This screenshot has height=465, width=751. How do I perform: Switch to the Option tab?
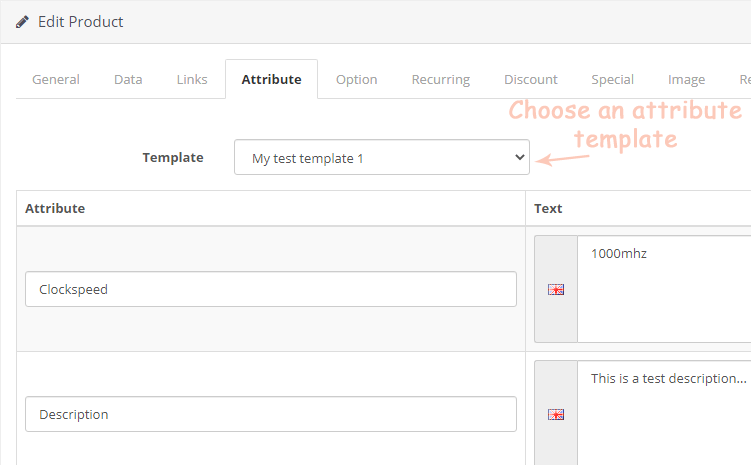coord(356,79)
